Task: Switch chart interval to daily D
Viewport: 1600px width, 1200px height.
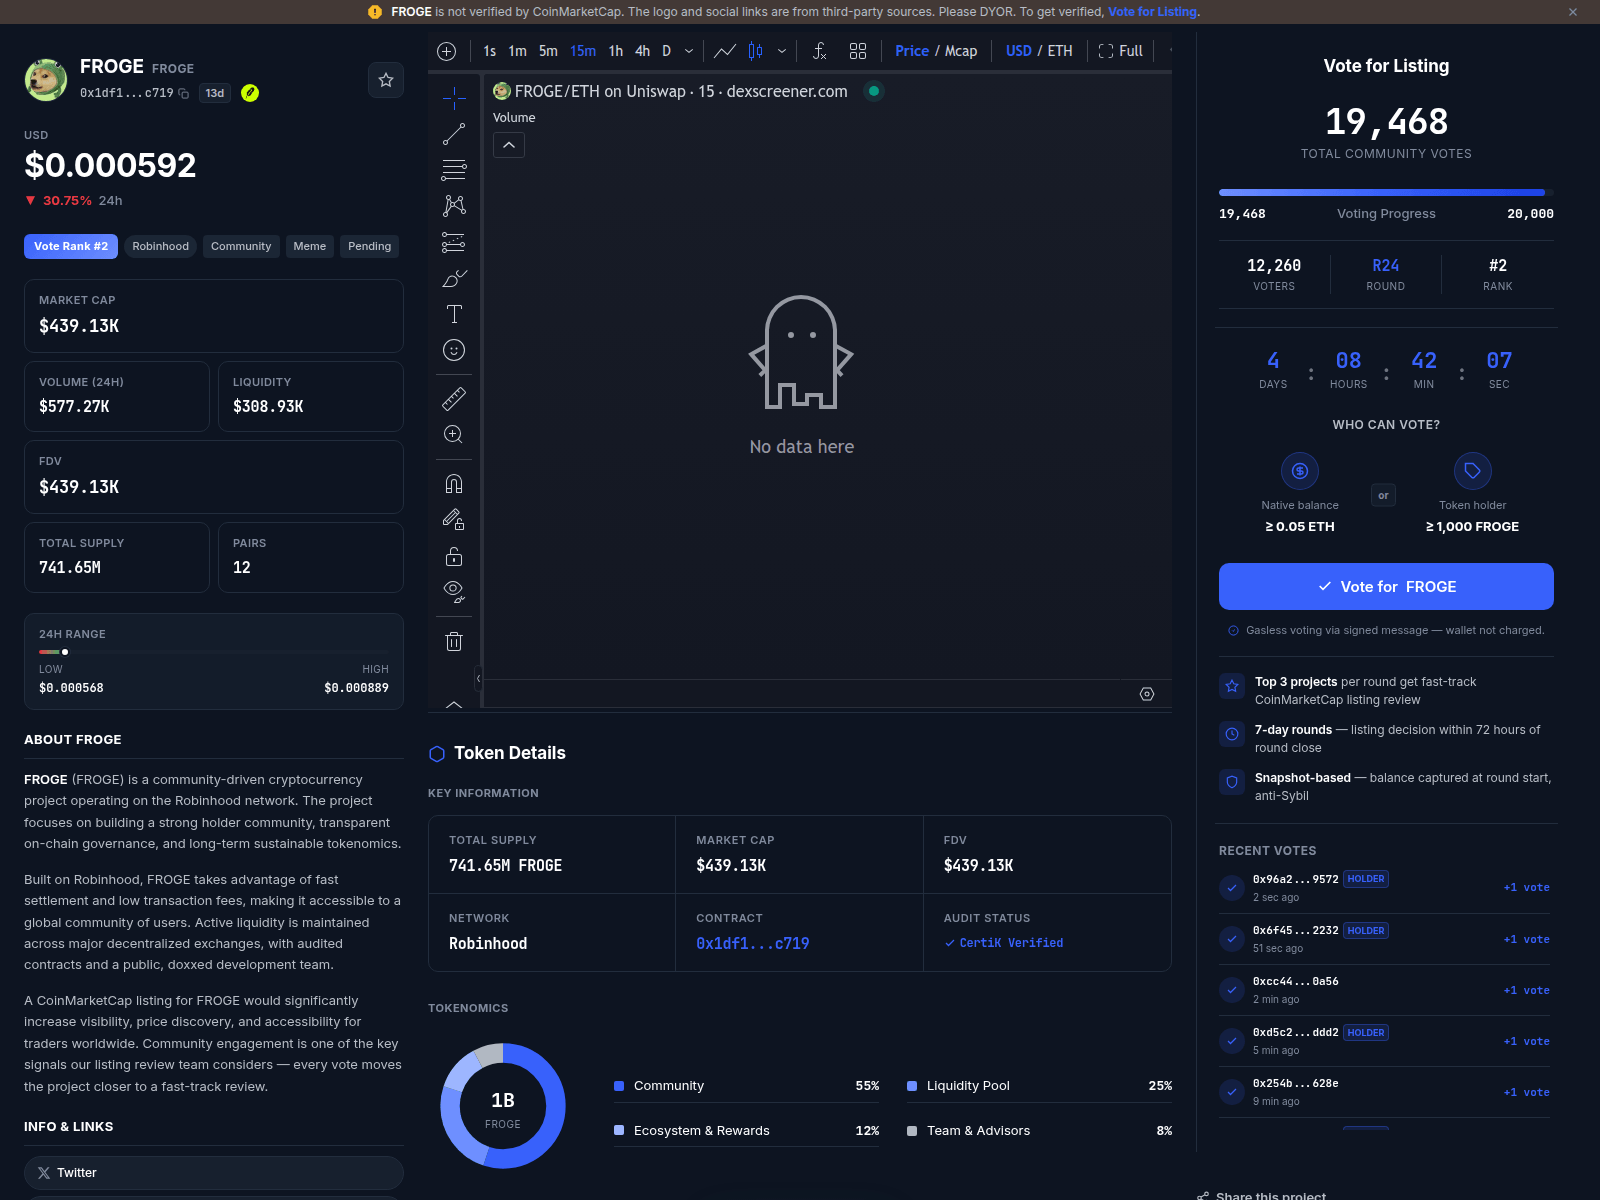Action: 666,51
